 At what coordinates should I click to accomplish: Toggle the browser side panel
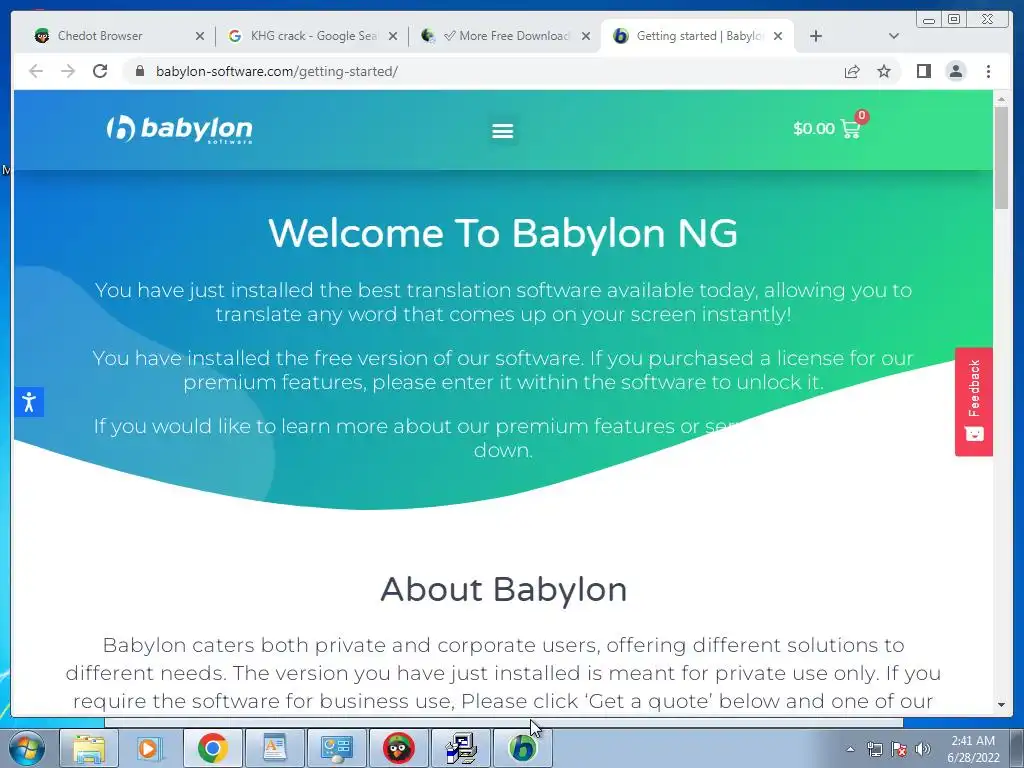923,71
